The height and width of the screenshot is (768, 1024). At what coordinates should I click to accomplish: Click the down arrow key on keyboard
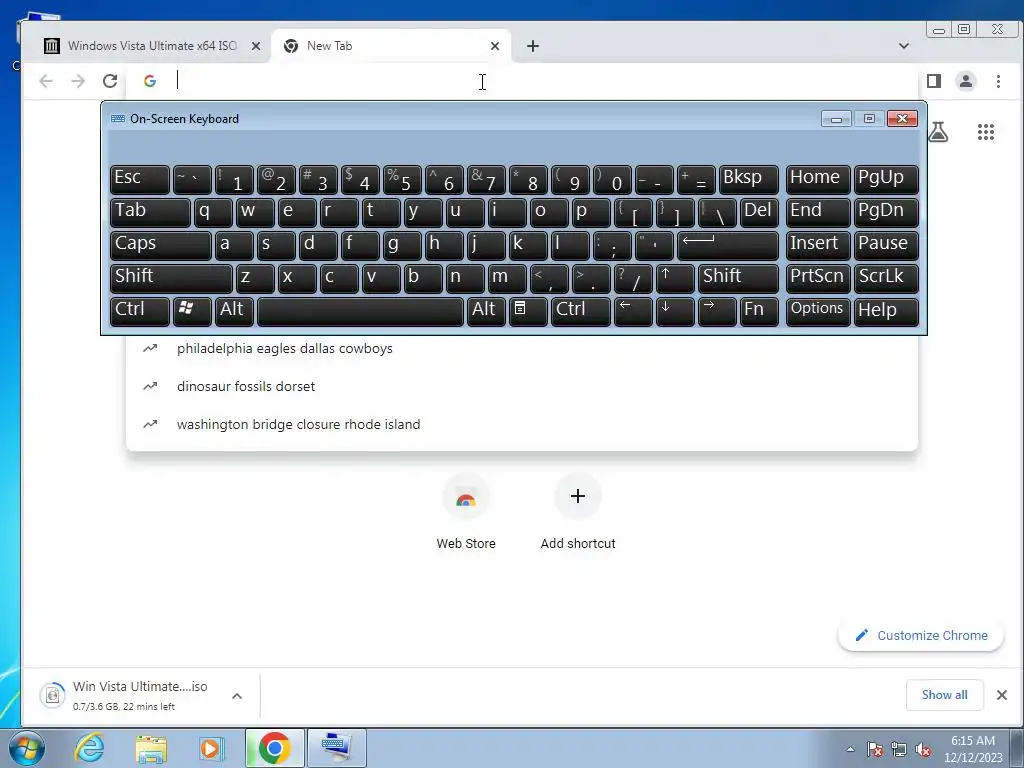click(675, 311)
